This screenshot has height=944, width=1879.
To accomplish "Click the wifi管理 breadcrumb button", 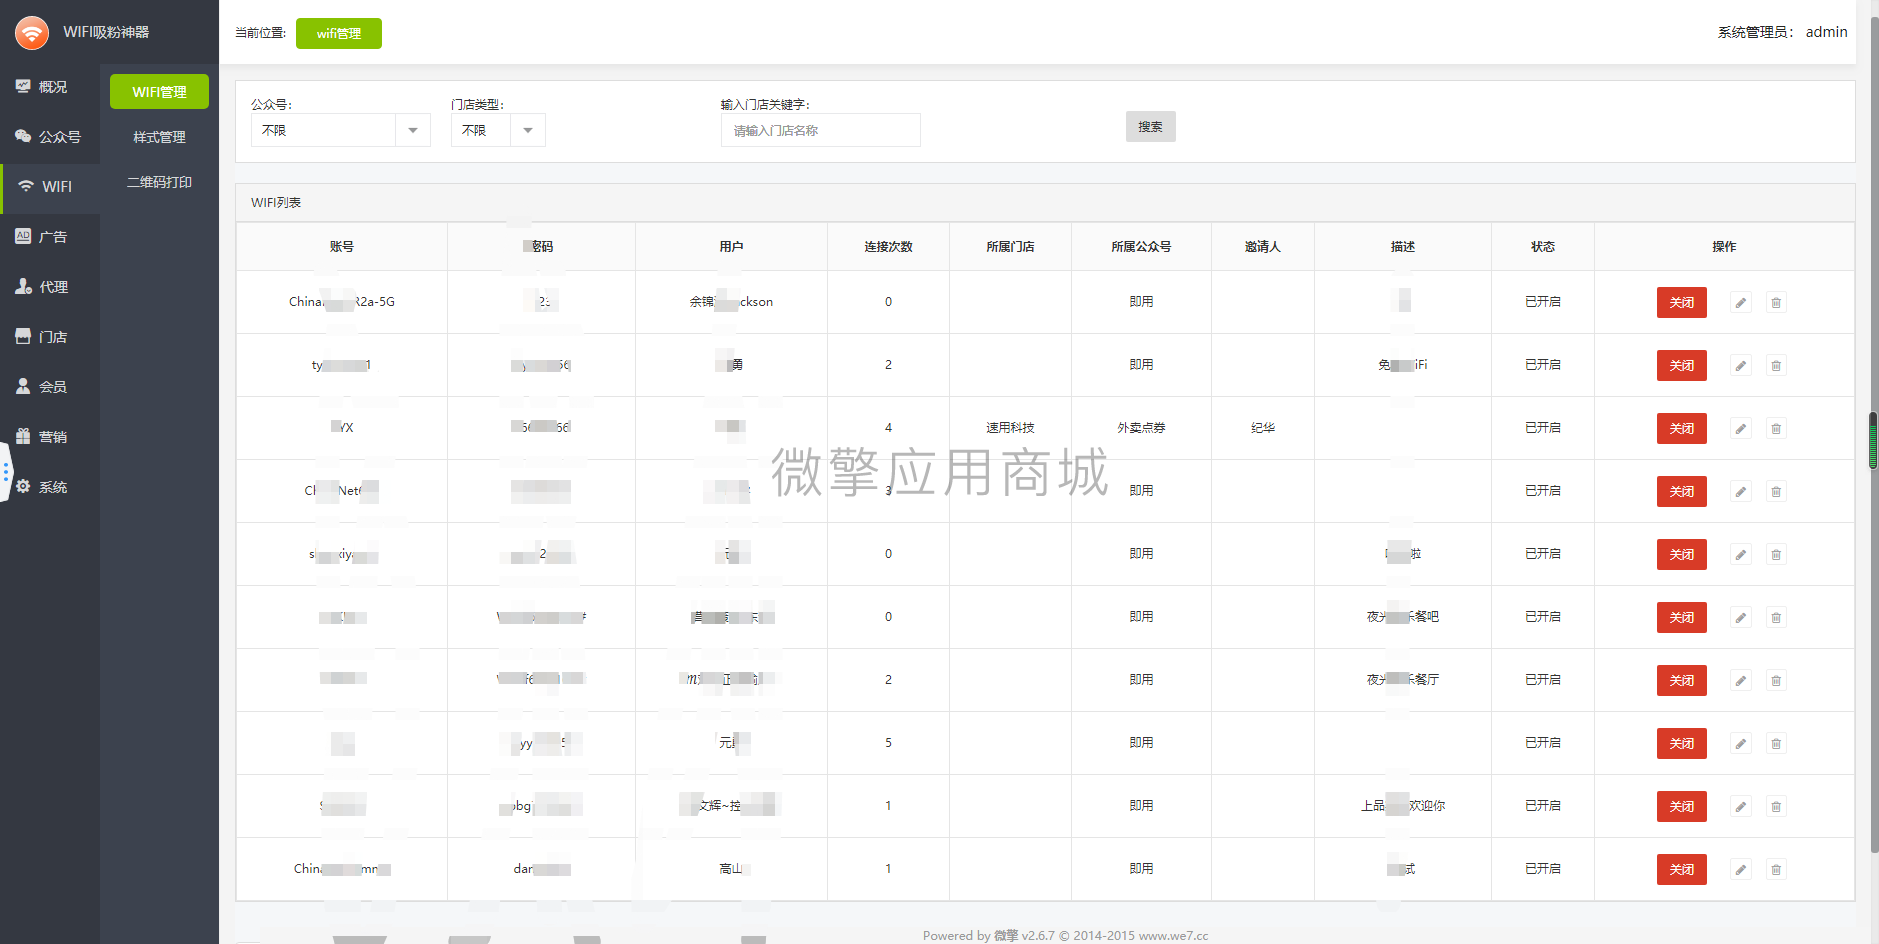I will point(338,33).
